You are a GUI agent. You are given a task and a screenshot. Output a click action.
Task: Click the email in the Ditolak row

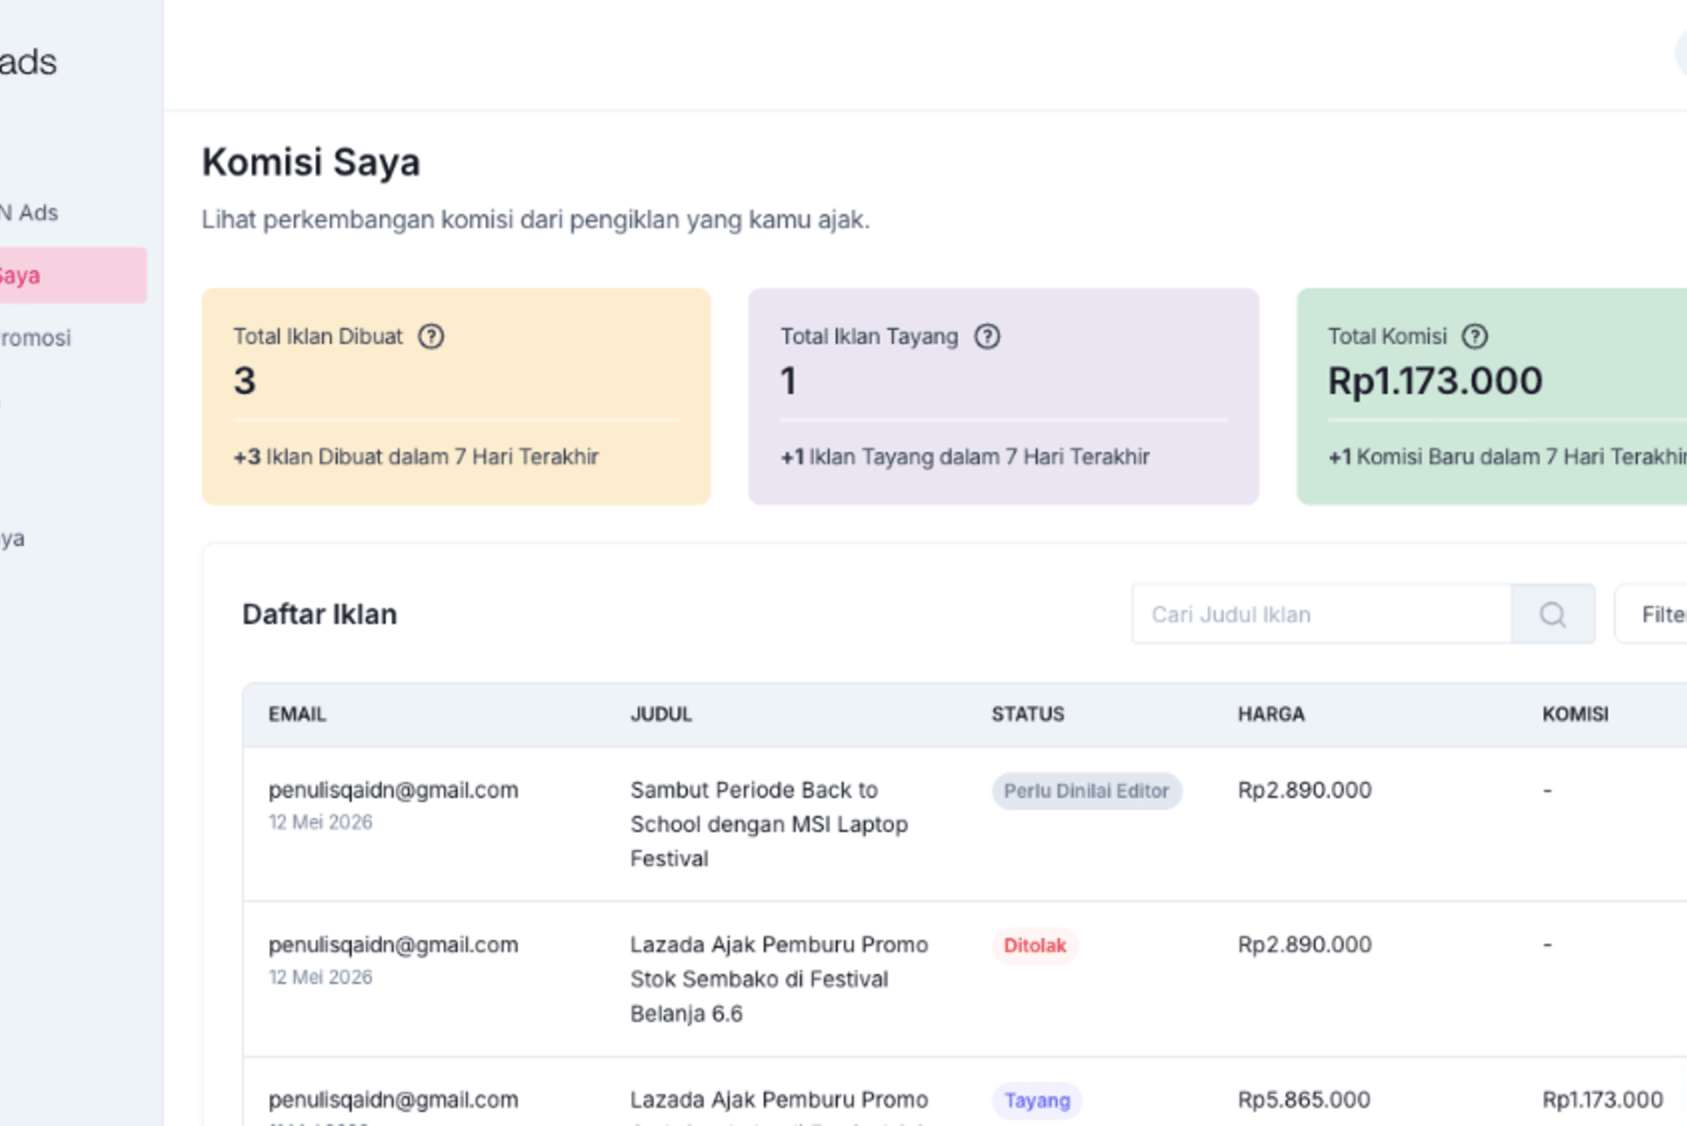tap(393, 945)
